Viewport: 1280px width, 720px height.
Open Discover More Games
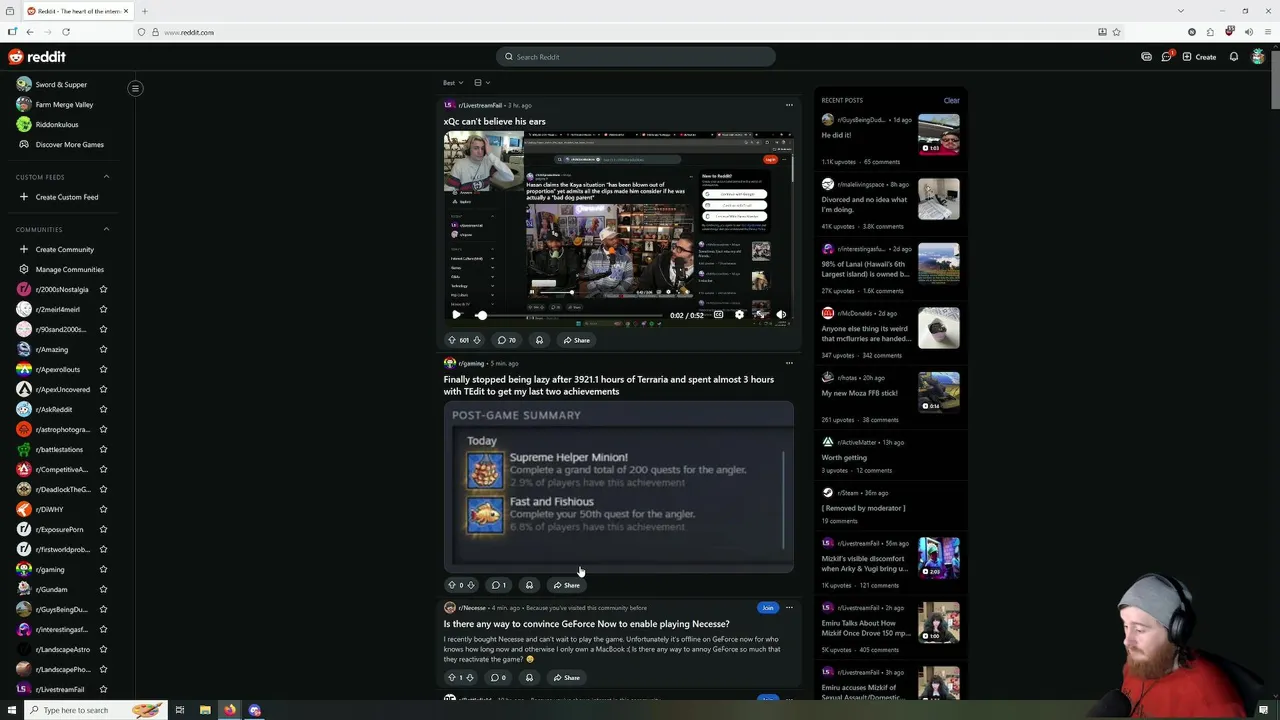pyautogui.click(x=62, y=144)
